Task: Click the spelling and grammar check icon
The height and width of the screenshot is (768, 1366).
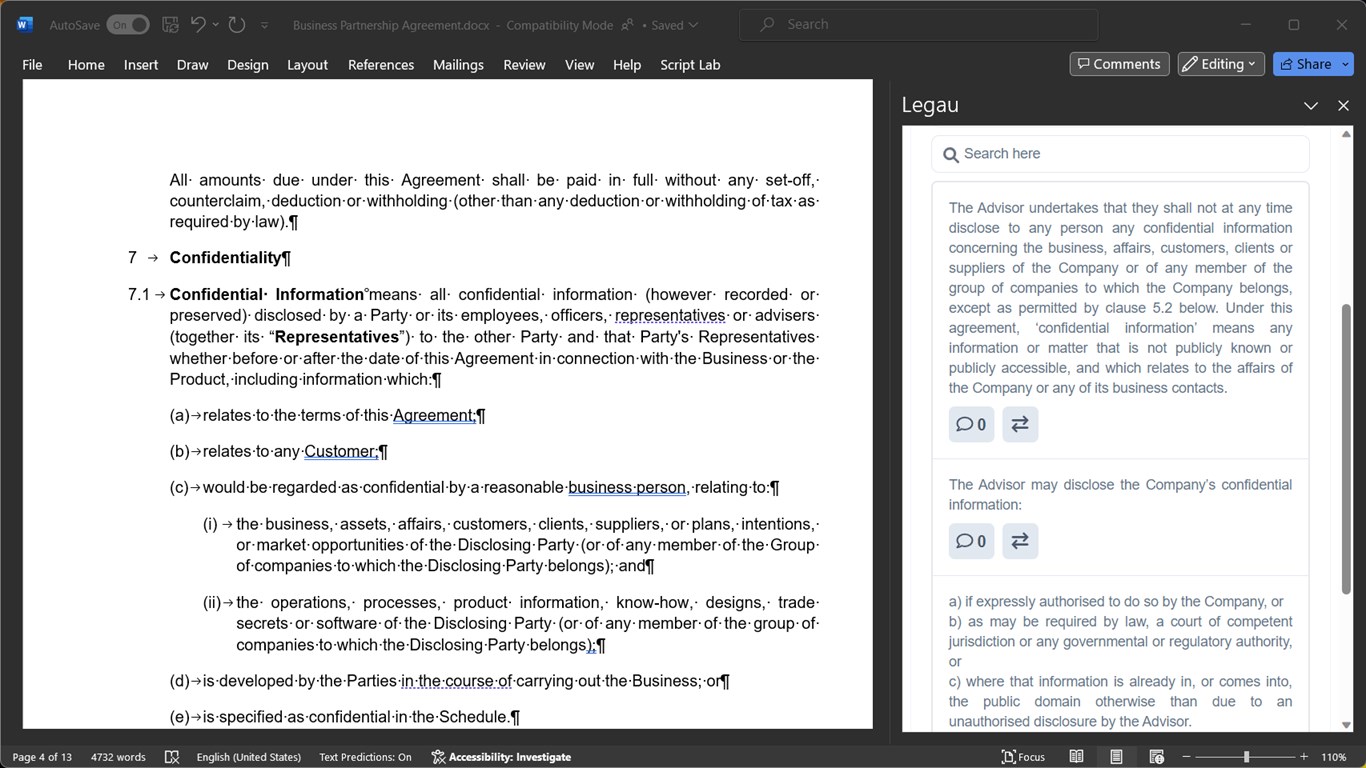Action: pos(171,757)
